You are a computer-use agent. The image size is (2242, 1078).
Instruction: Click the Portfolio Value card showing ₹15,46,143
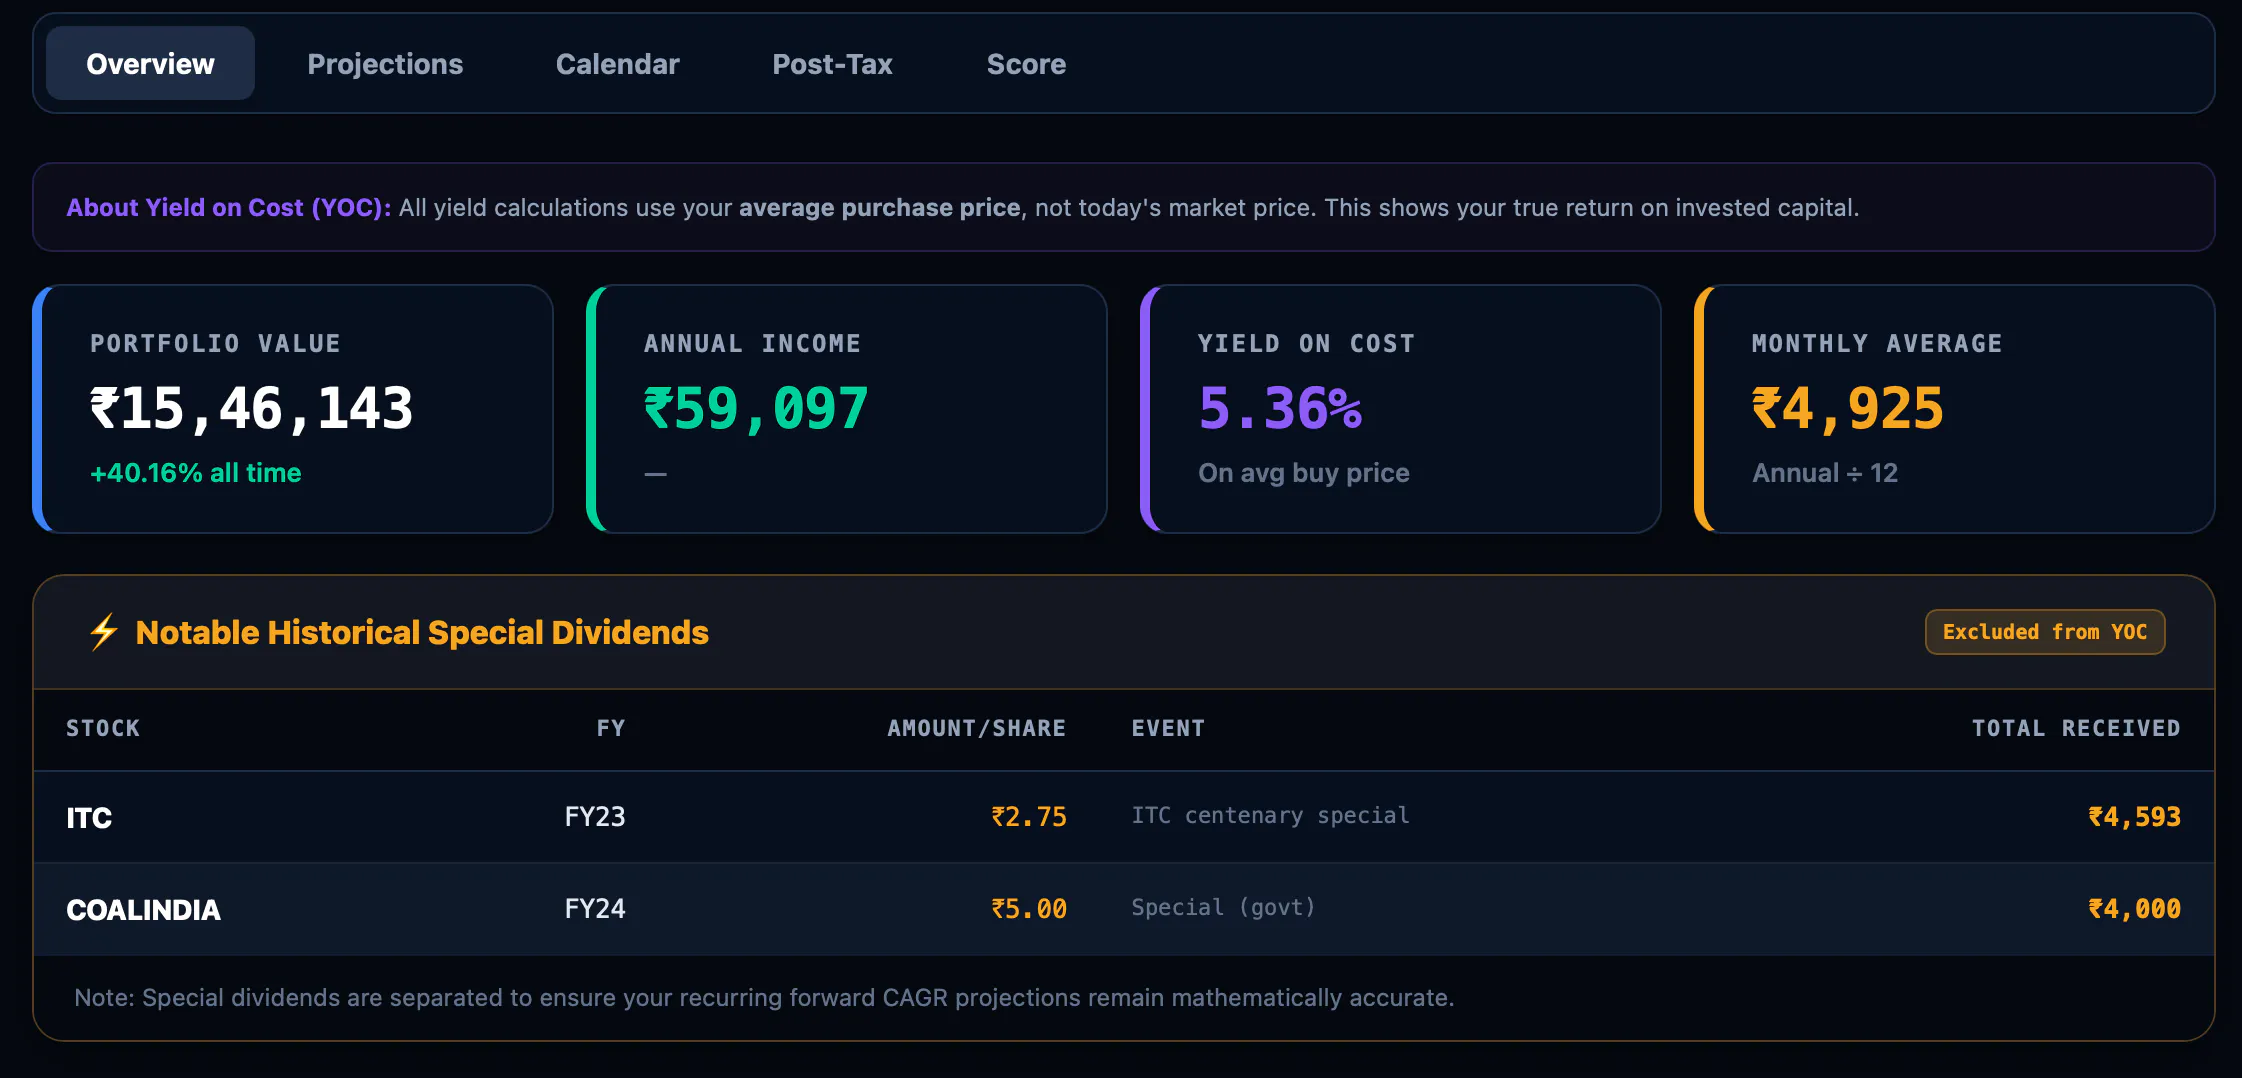(293, 409)
